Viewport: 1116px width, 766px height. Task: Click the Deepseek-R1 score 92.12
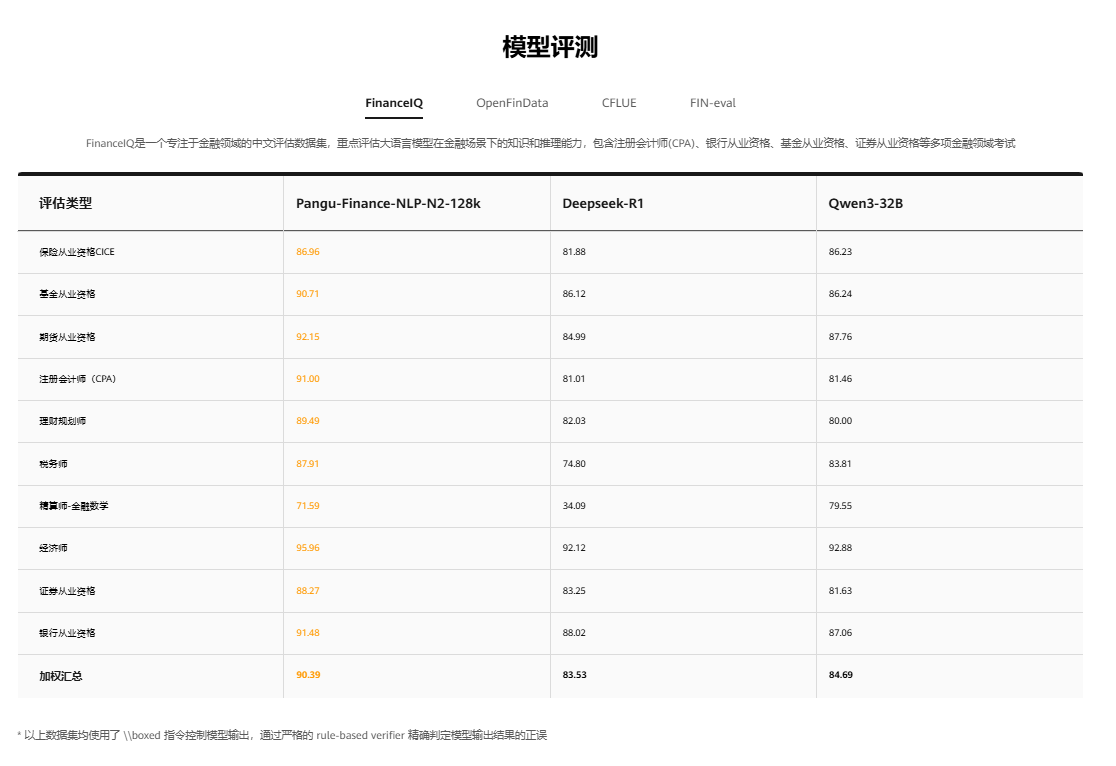tap(574, 547)
